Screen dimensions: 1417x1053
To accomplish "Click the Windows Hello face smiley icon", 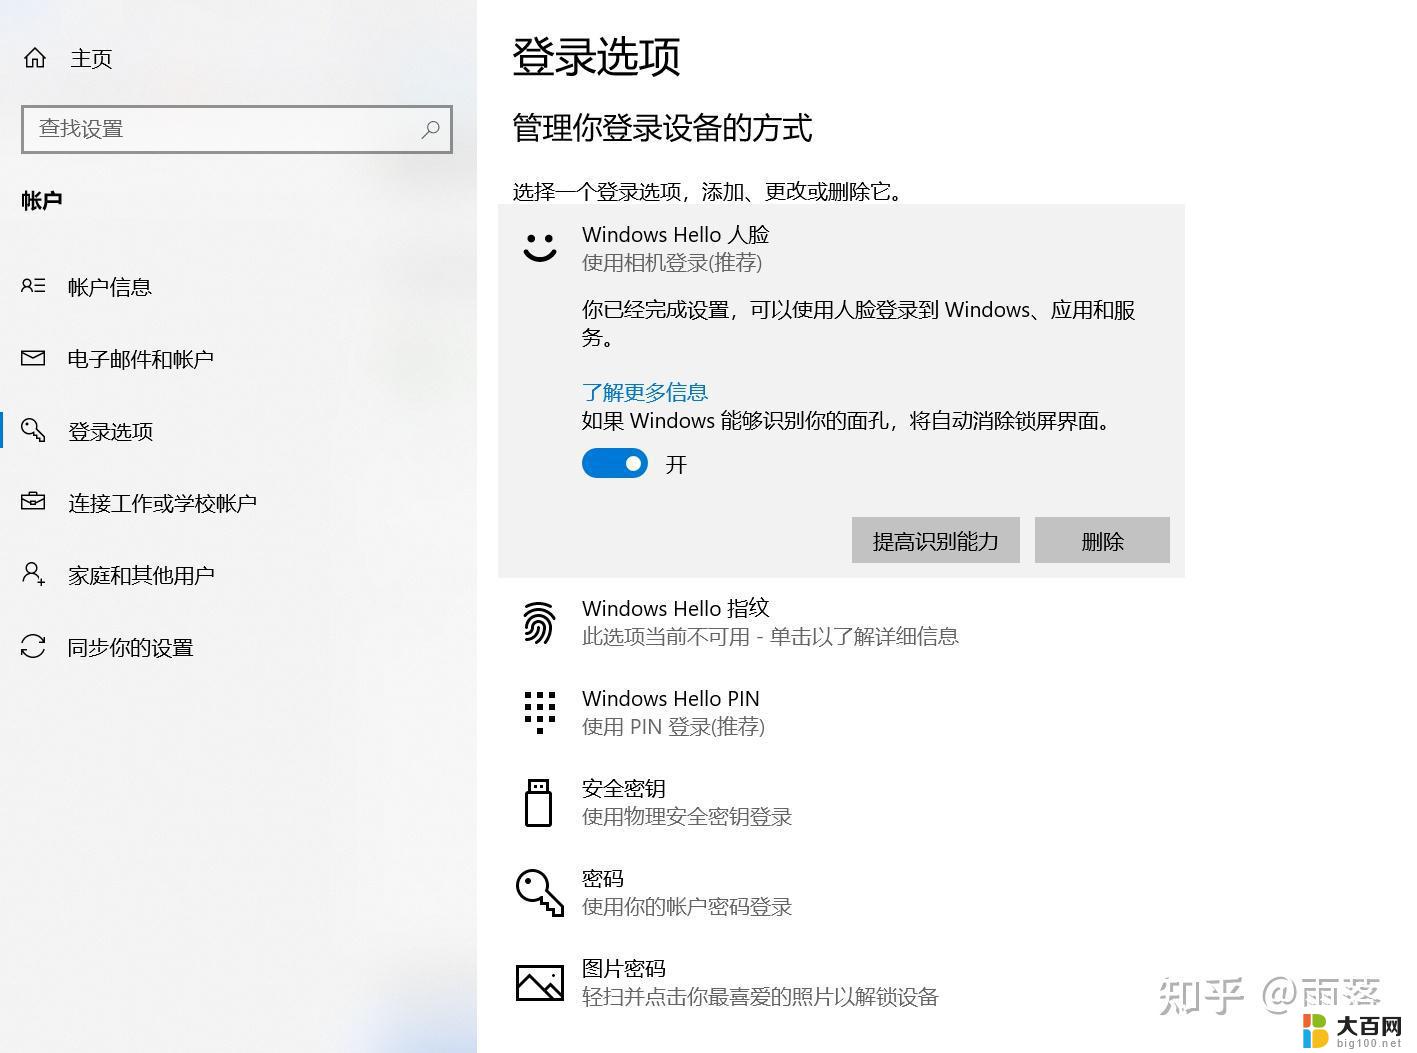I will [x=540, y=247].
